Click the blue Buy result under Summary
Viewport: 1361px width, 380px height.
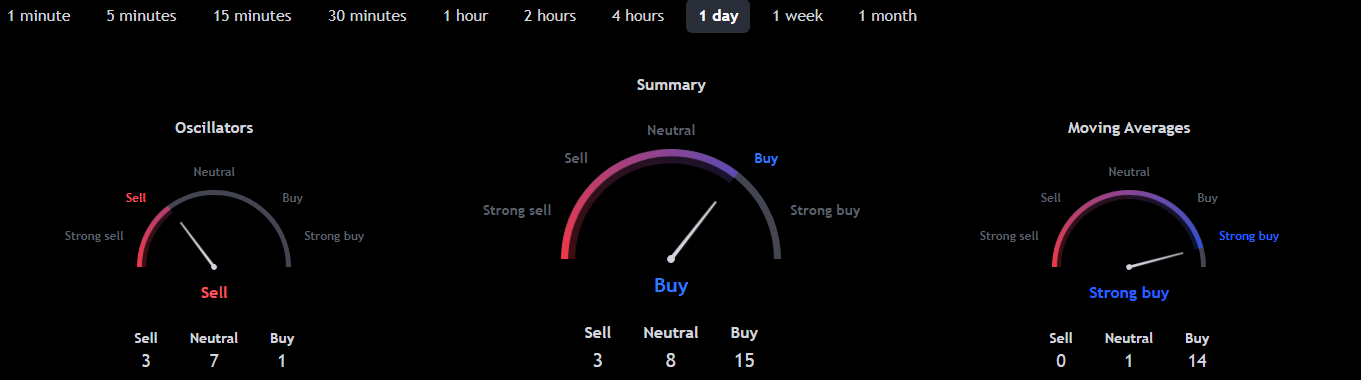pyautogui.click(x=671, y=286)
